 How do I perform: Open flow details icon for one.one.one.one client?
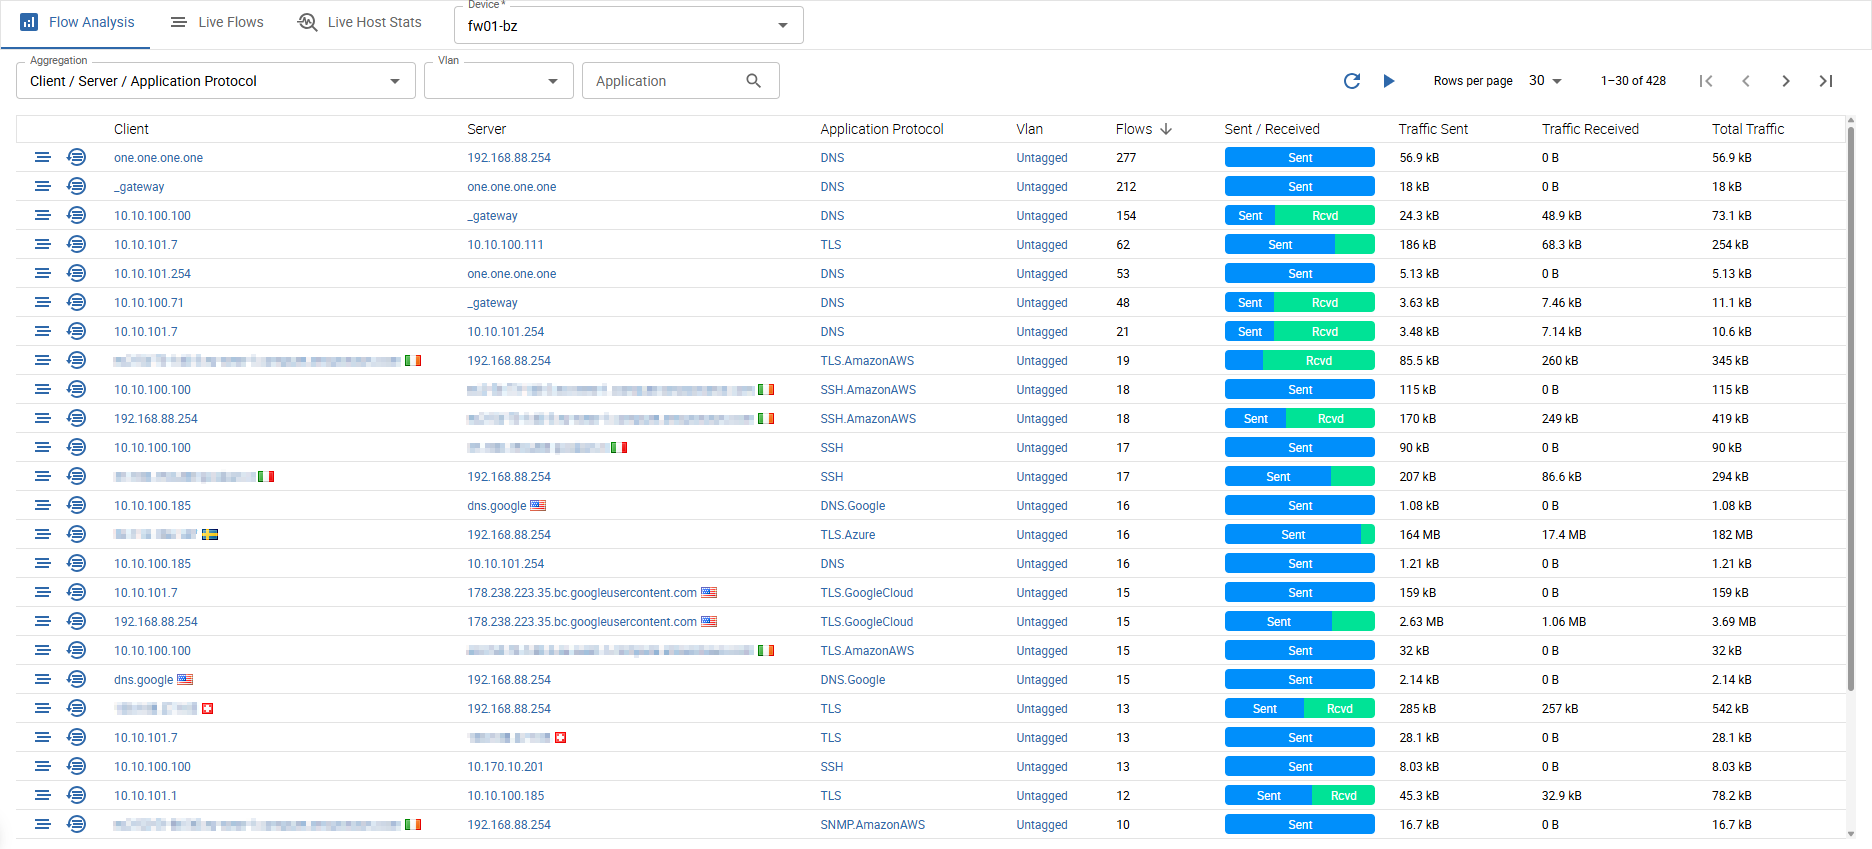(77, 158)
